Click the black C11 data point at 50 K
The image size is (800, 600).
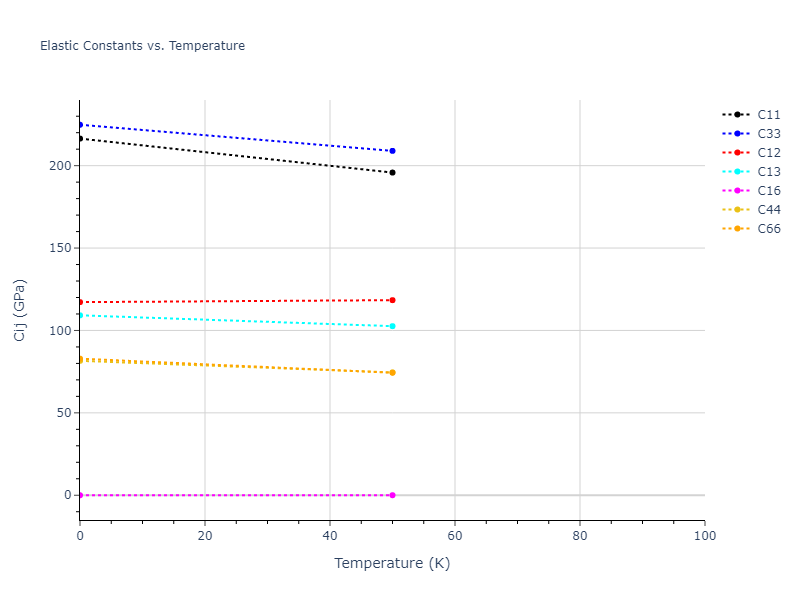tap(392, 172)
